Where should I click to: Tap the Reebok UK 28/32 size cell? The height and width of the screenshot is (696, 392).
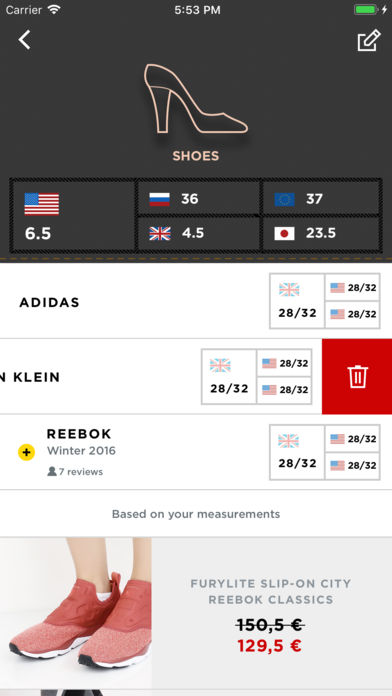pyautogui.click(x=297, y=452)
